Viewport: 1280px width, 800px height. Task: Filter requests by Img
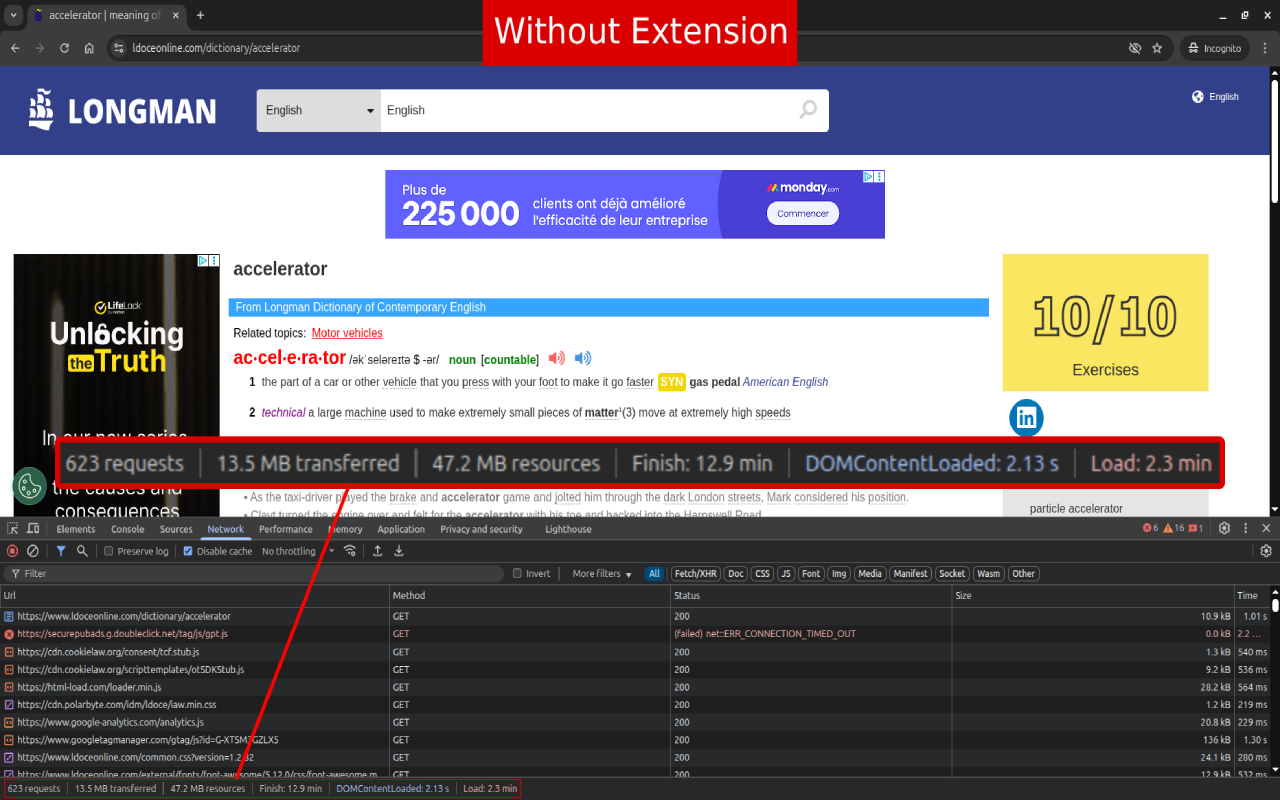[839, 574]
